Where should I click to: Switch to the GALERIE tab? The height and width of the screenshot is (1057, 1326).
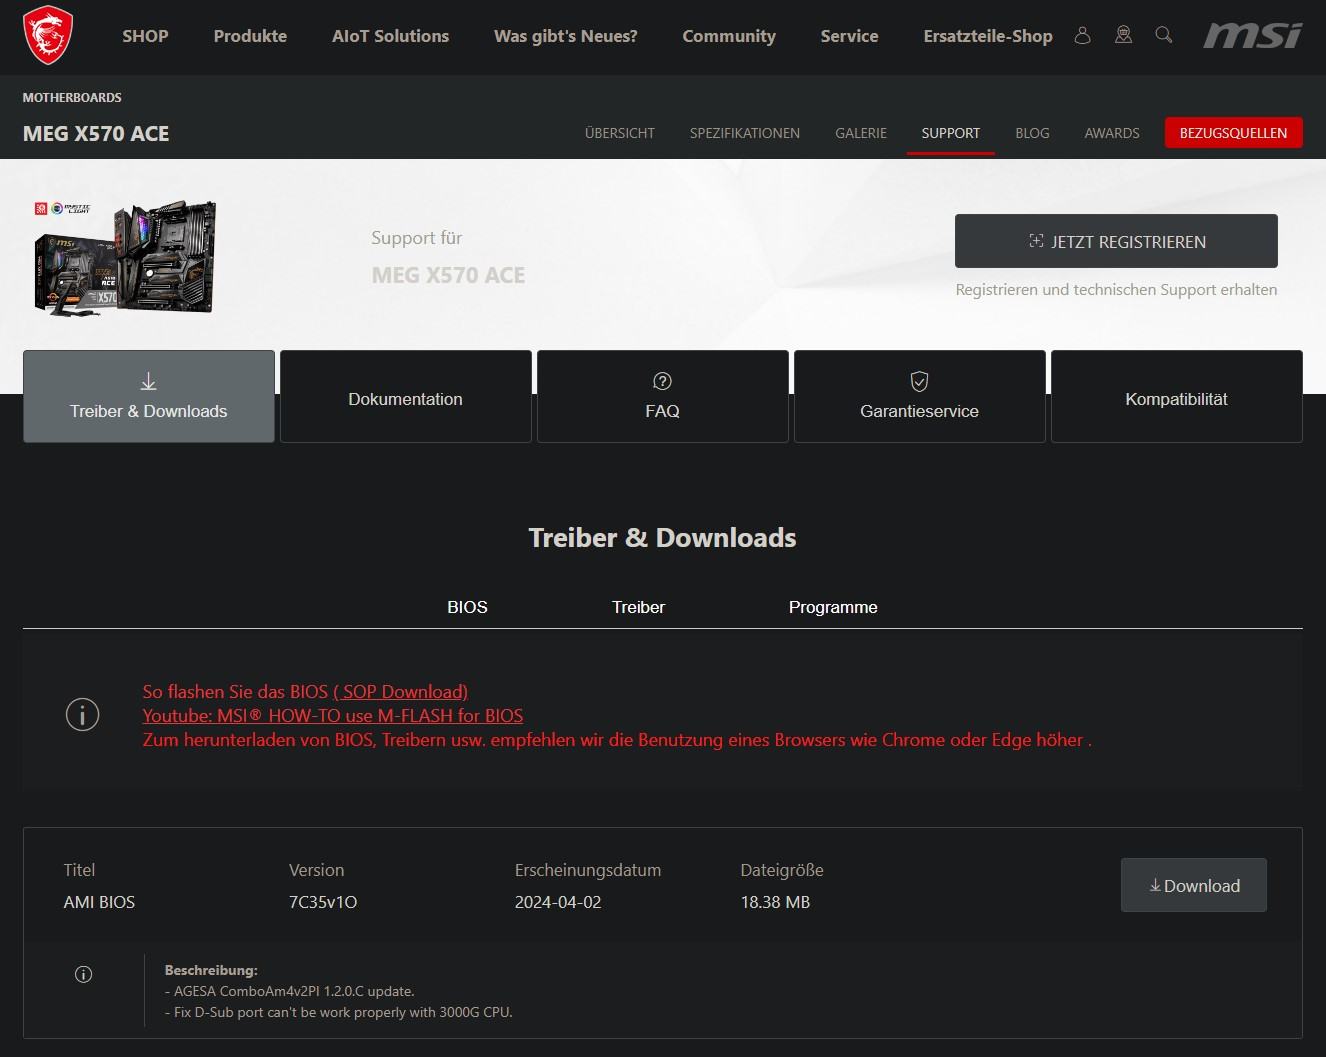coord(861,133)
